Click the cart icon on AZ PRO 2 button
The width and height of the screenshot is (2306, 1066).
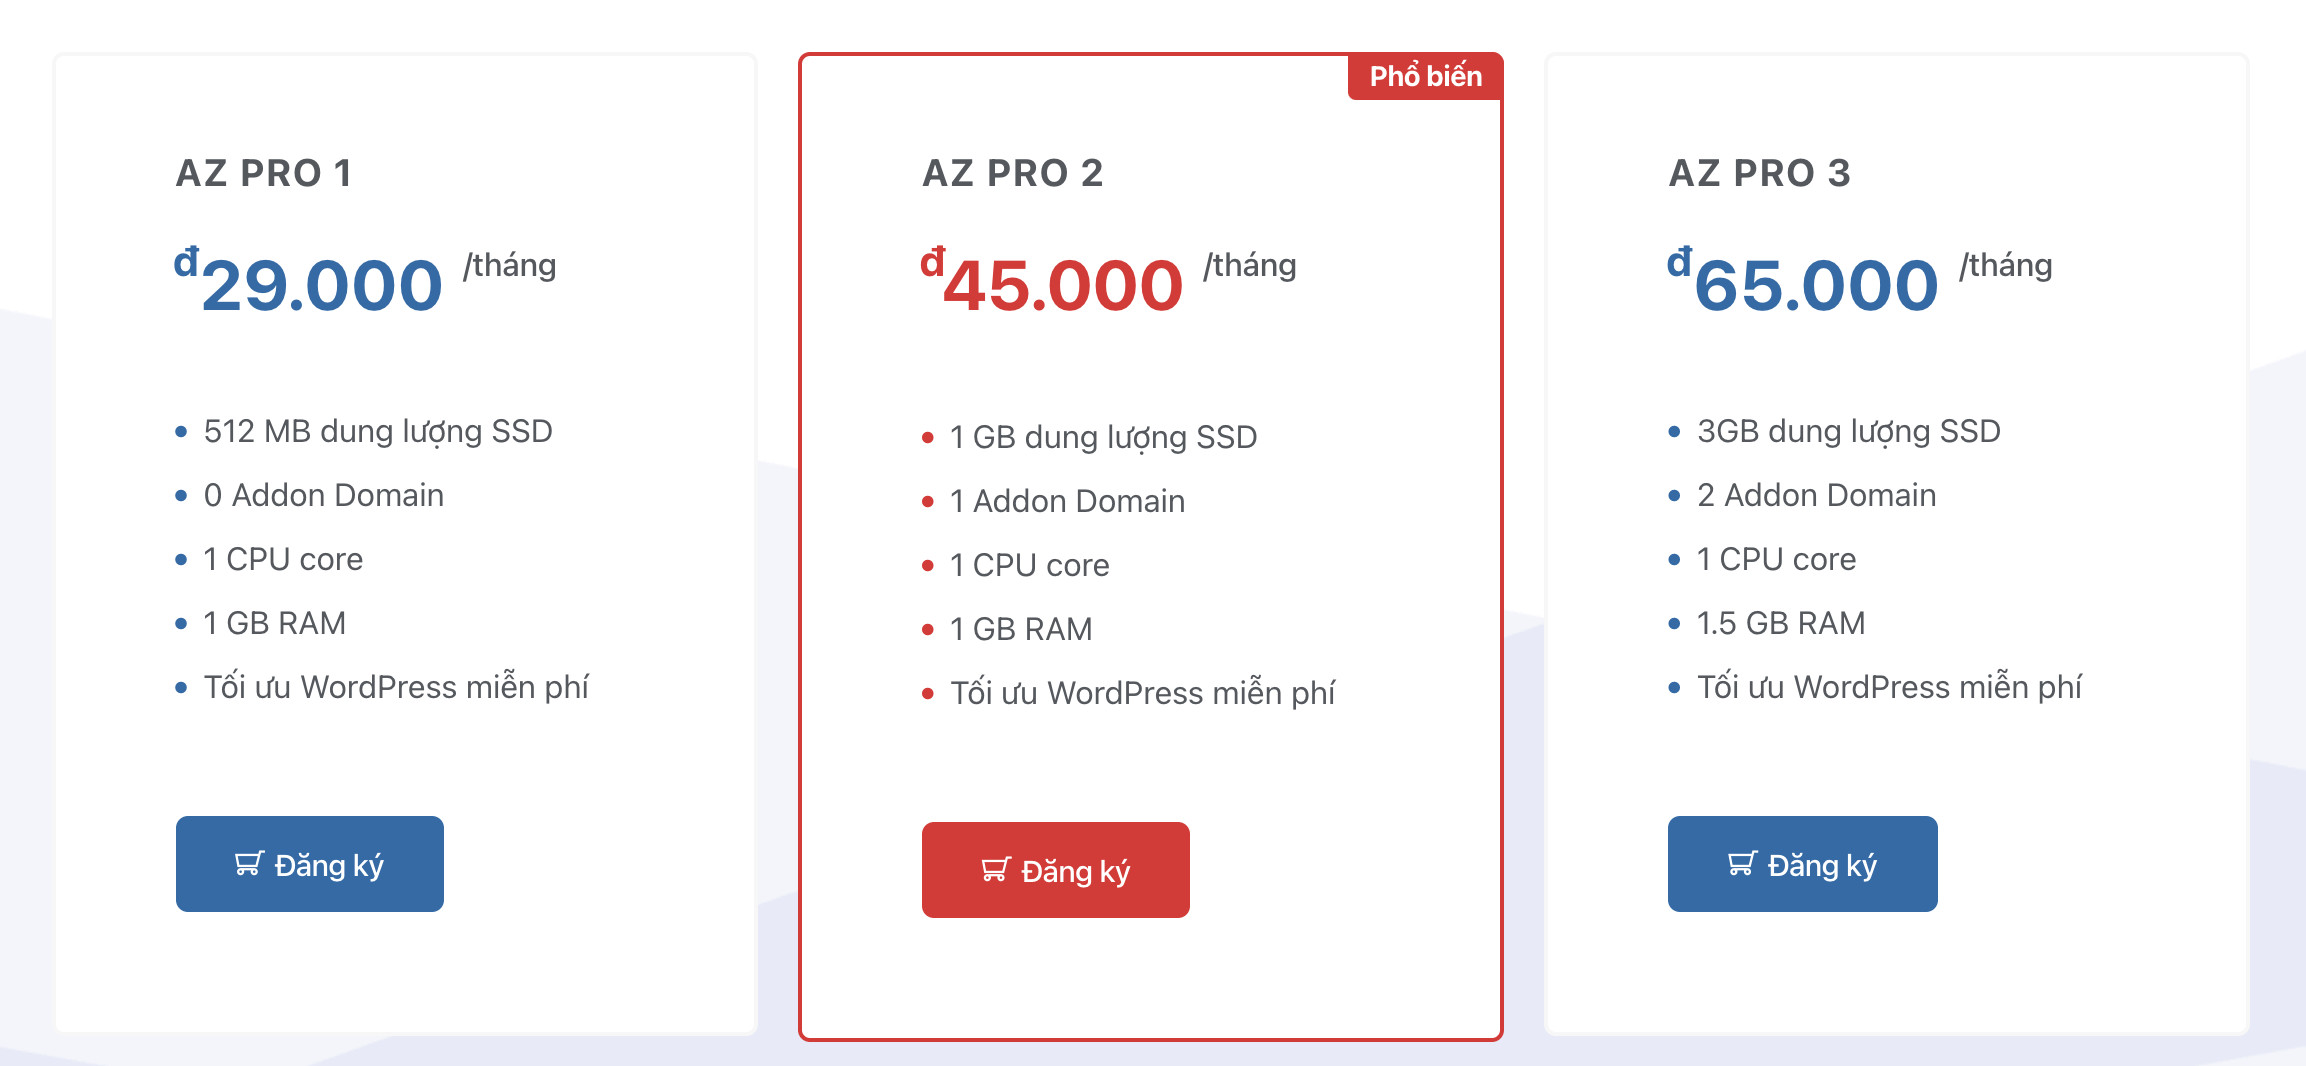pyautogui.click(x=996, y=869)
